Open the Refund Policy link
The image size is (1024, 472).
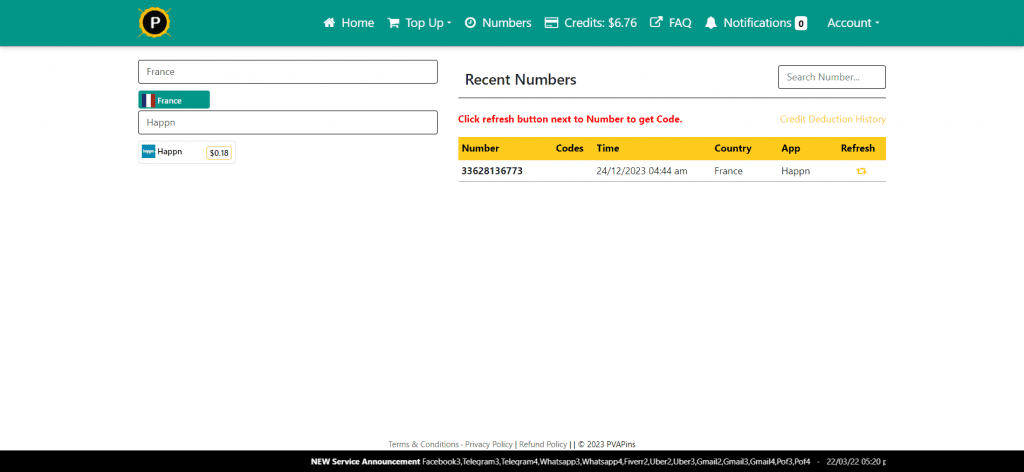542,444
